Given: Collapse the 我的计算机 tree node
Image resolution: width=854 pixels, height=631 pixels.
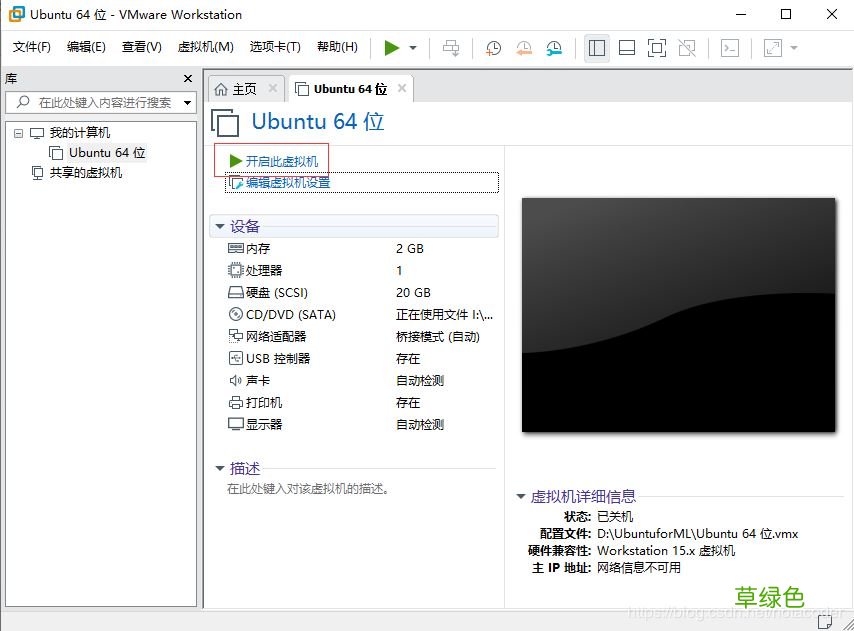Looking at the screenshot, I should 19,133.
